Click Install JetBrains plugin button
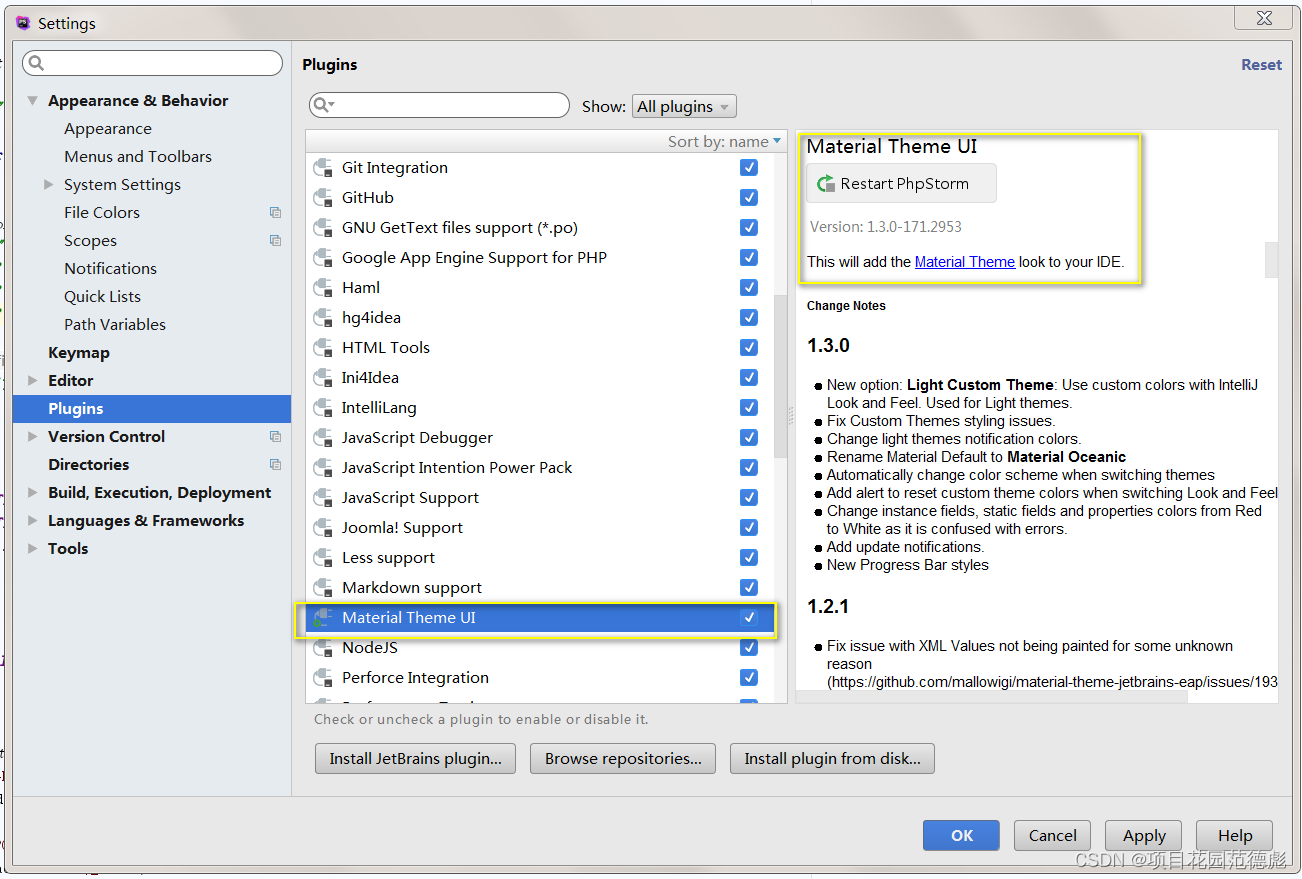The width and height of the screenshot is (1302, 879). click(x=415, y=758)
